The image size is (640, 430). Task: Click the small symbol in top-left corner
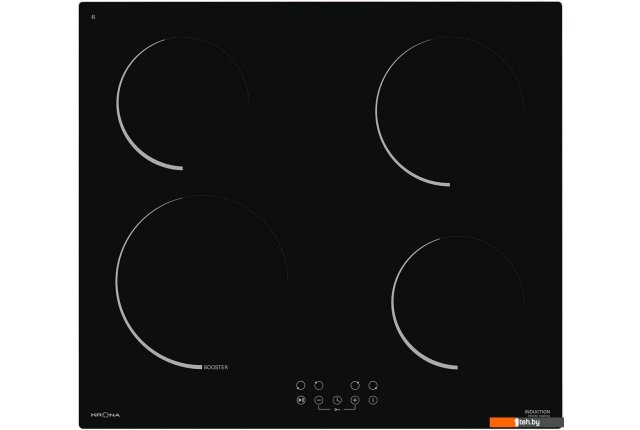coord(93,17)
